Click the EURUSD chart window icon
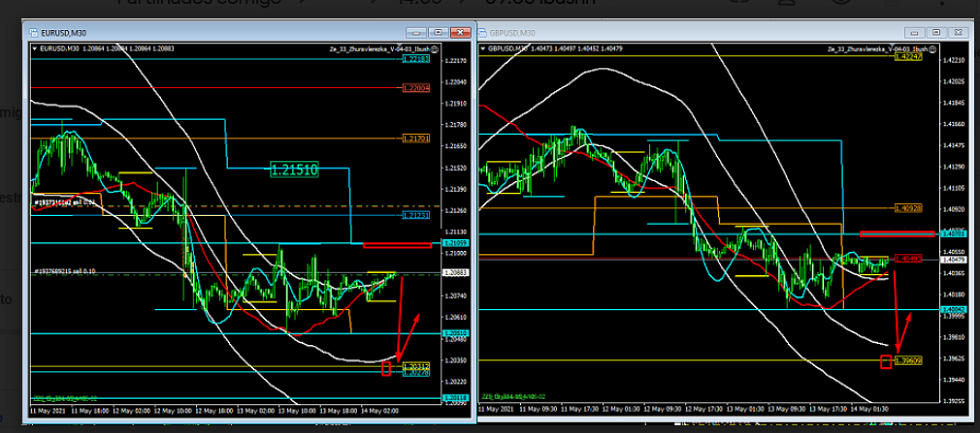The height and width of the screenshot is (433, 980). (36, 33)
